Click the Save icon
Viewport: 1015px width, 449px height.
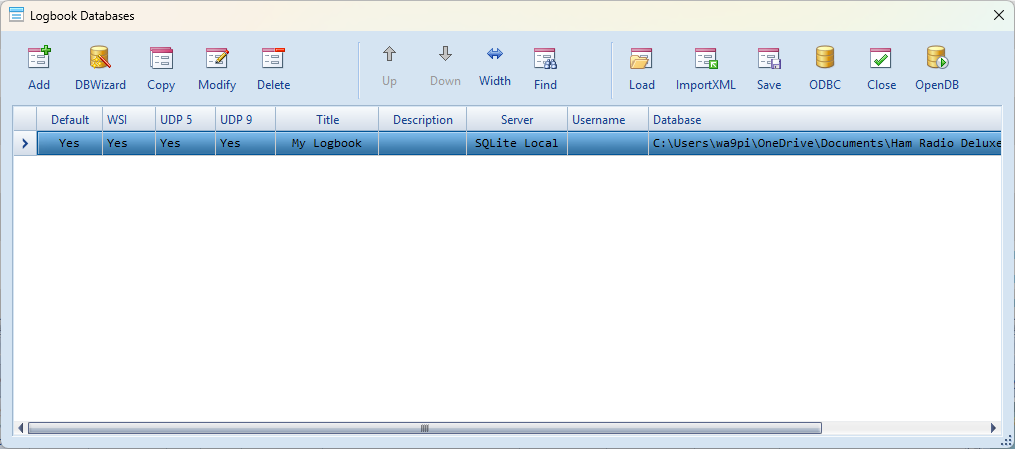coord(769,58)
